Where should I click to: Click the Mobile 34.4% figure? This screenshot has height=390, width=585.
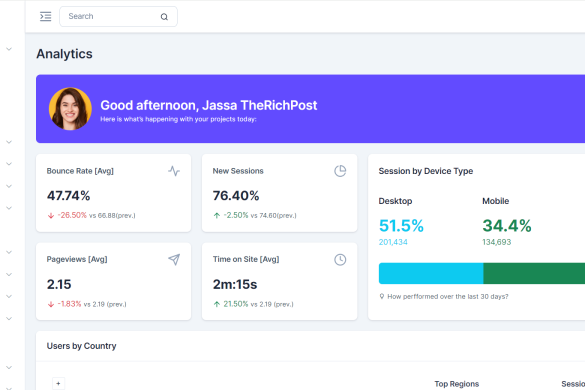tap(507, 226)
